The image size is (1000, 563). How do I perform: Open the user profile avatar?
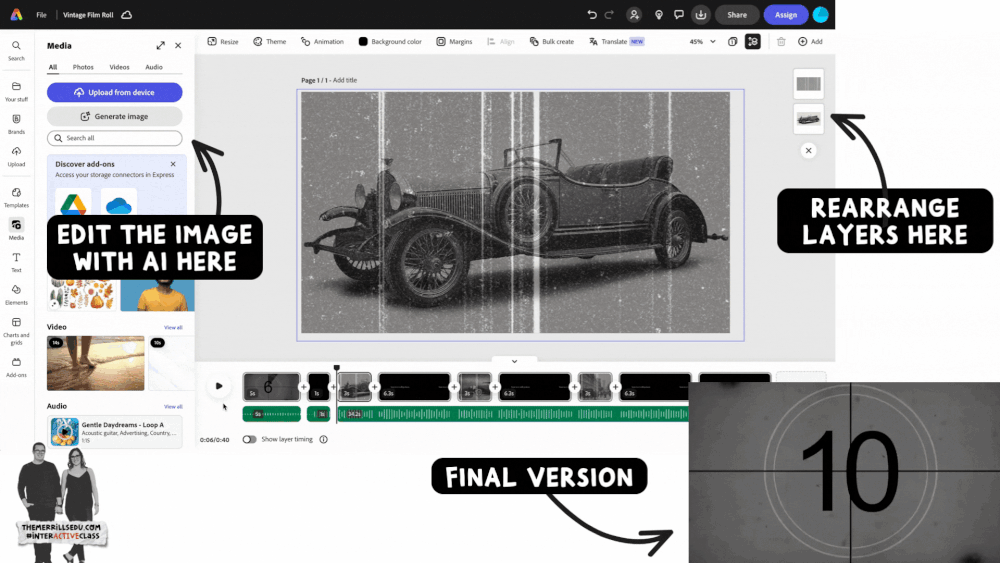point(820,15)
